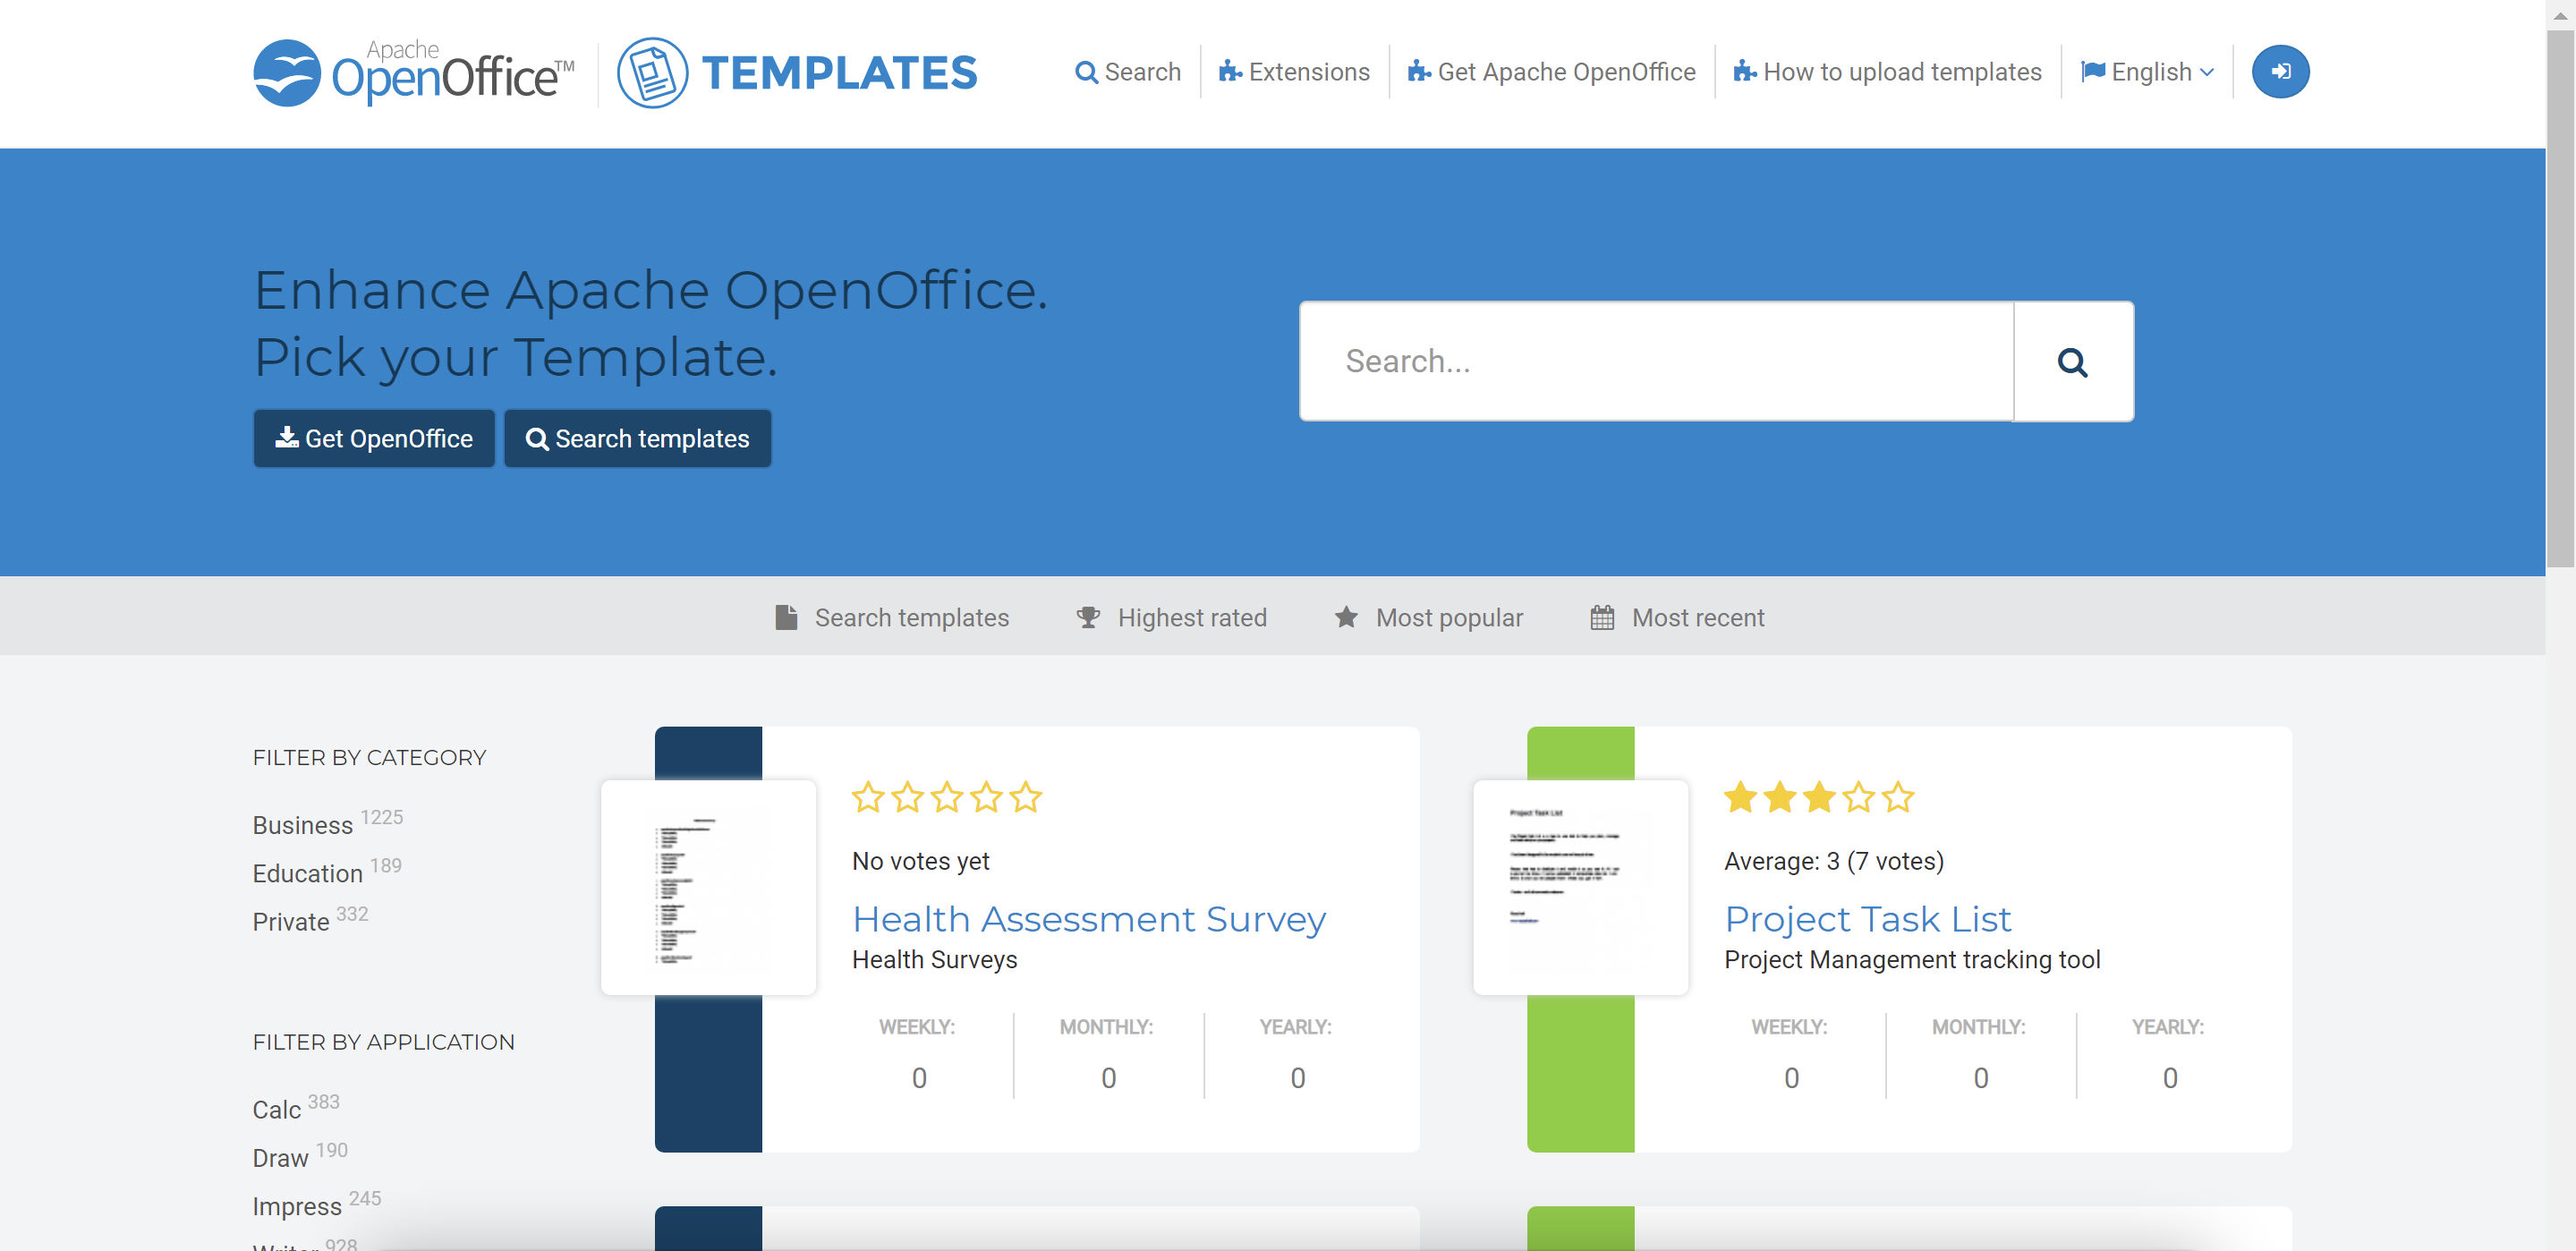Click the vertical page scrollbar
Screen dimensions: 2576x1251
pyautogui.click(x=2559, y=300)
